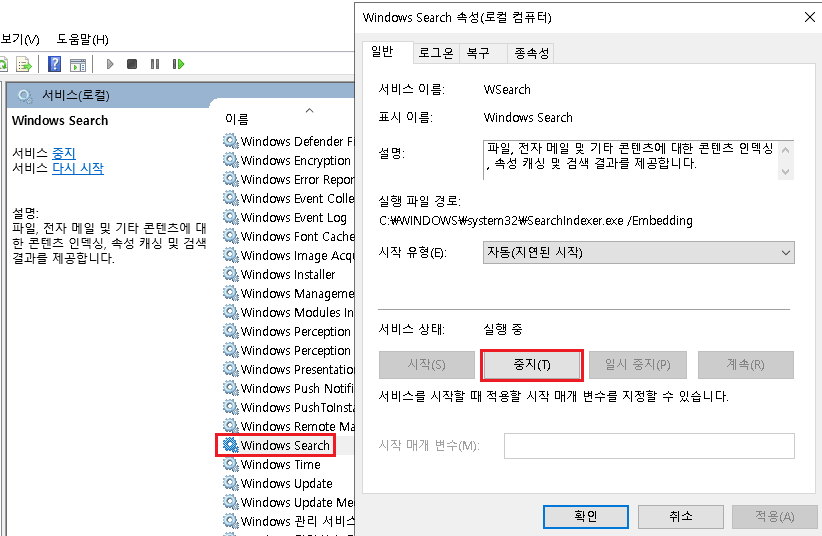Select Windows Manageme service row

click(288, 293)
